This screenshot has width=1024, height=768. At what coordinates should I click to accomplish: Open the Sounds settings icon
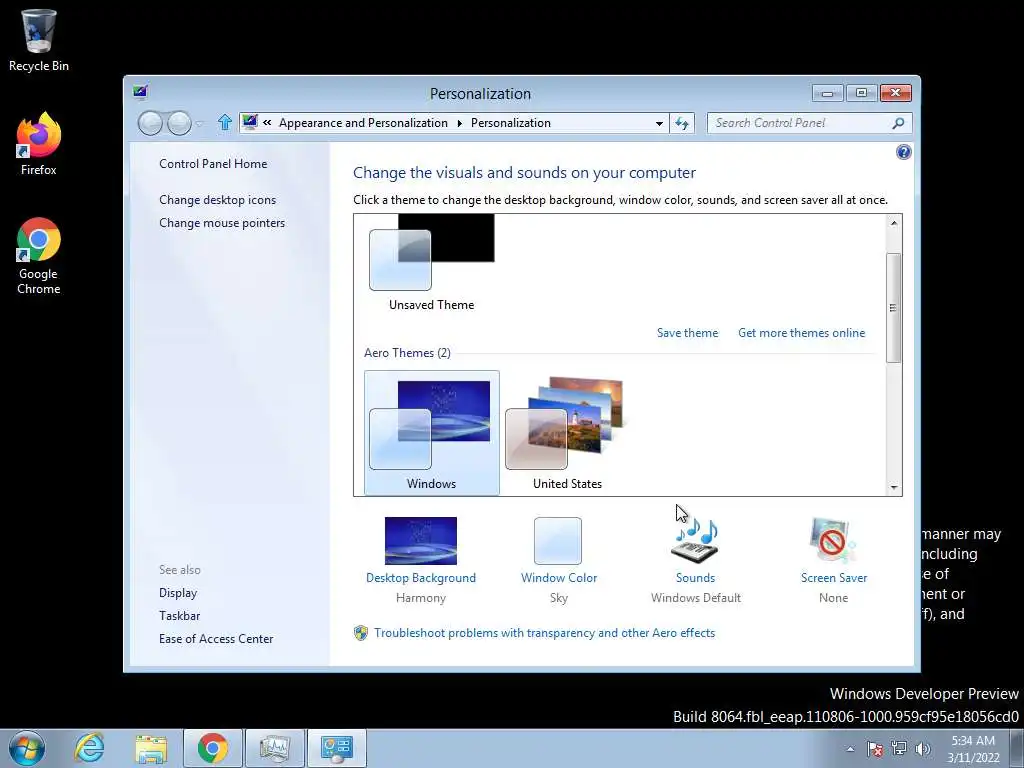pyautogui.click(x=695, y=541)
